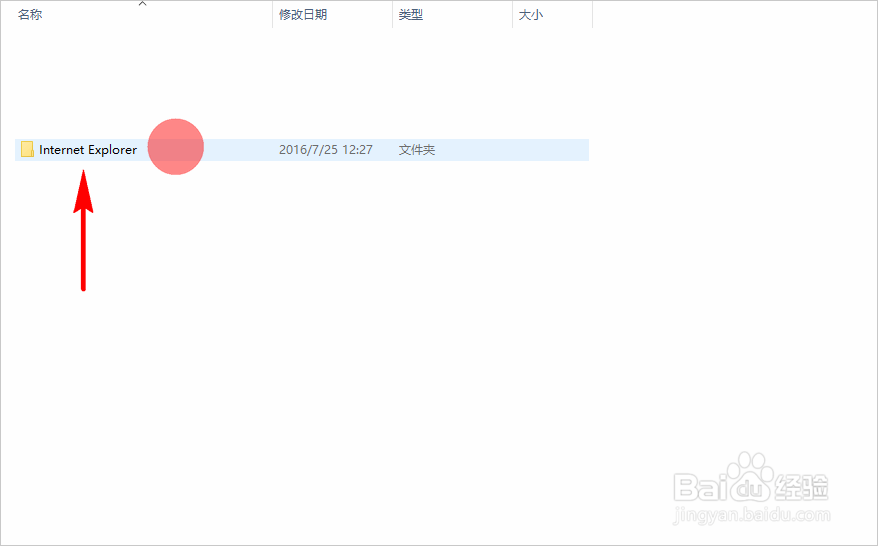The image size is (878, 546).
Task: Click the 2016/7/25 12:27 date cell
Action: click(326, 150)
